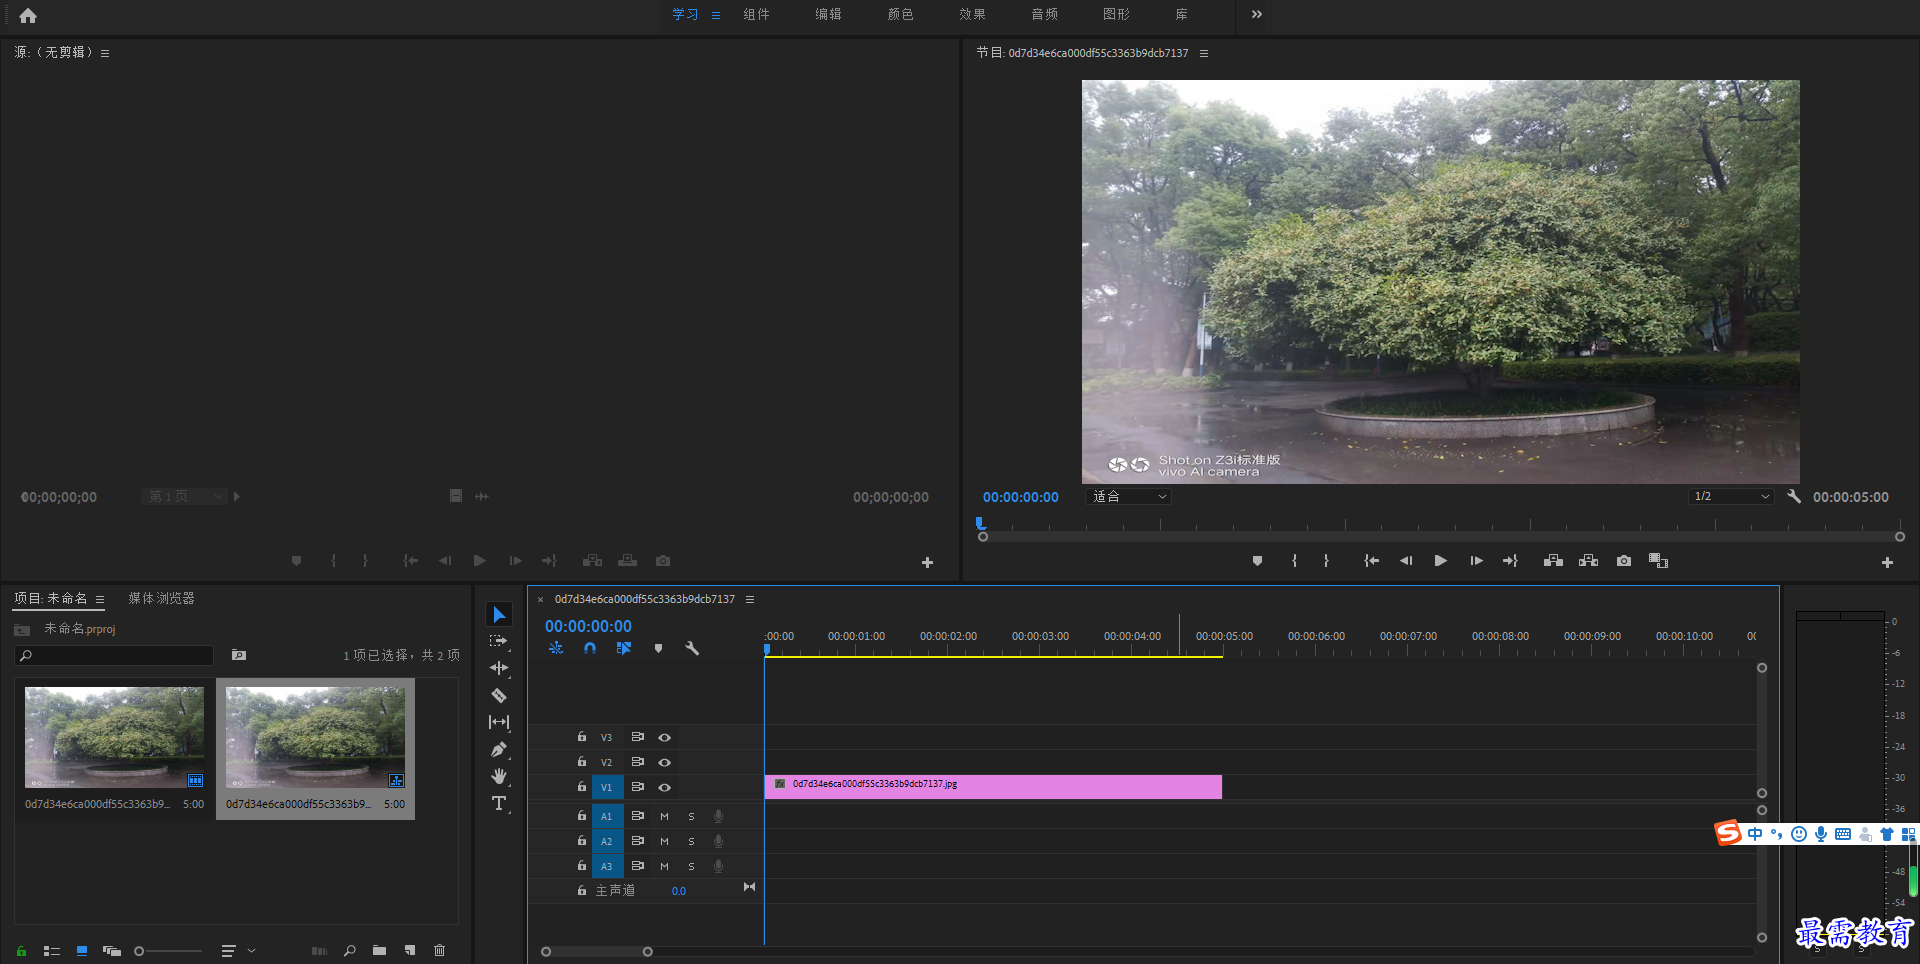Switch to 编辑 workspace
The height and width of the screenshot is (964, 1920).
[x=828, y=14]
